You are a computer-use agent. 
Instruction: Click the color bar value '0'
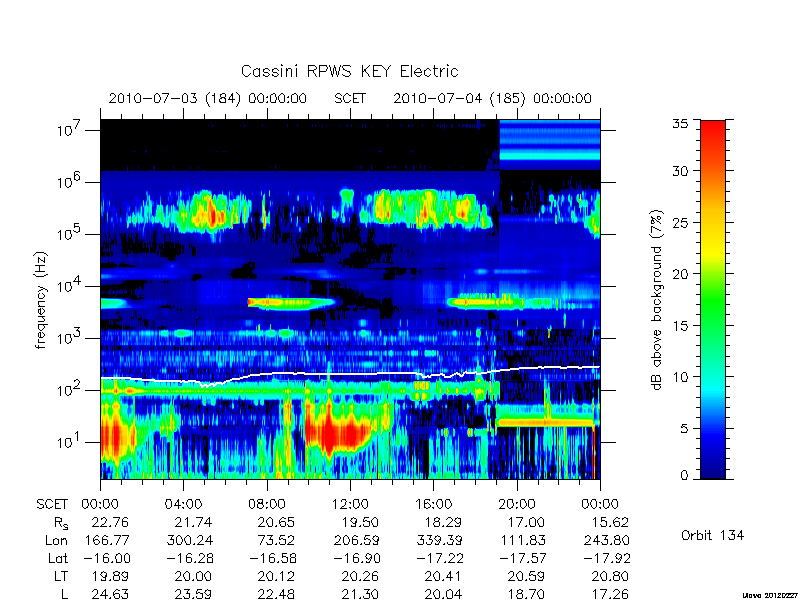[685, 475]
